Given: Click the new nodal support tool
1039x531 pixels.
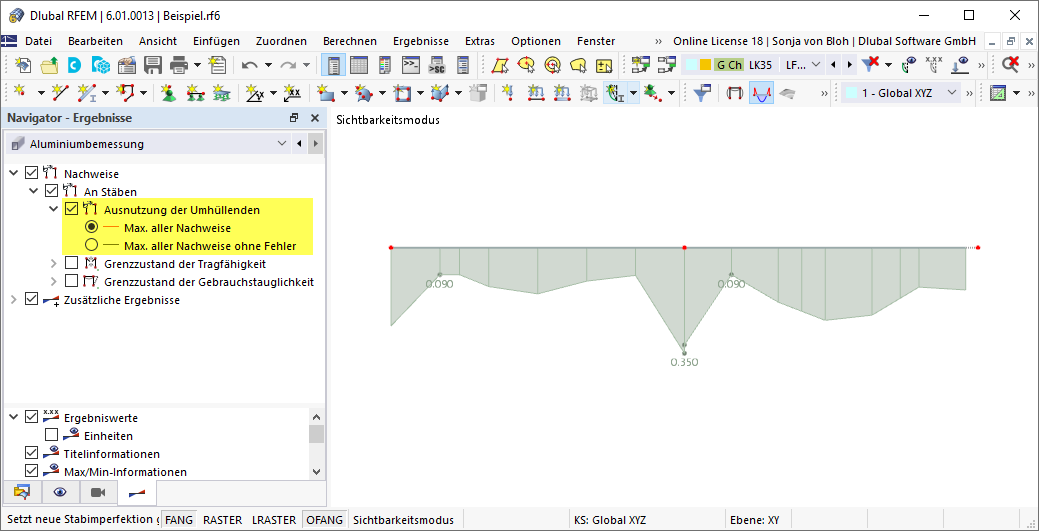Looking at the screenshot, I should click(x=168, y=92).
